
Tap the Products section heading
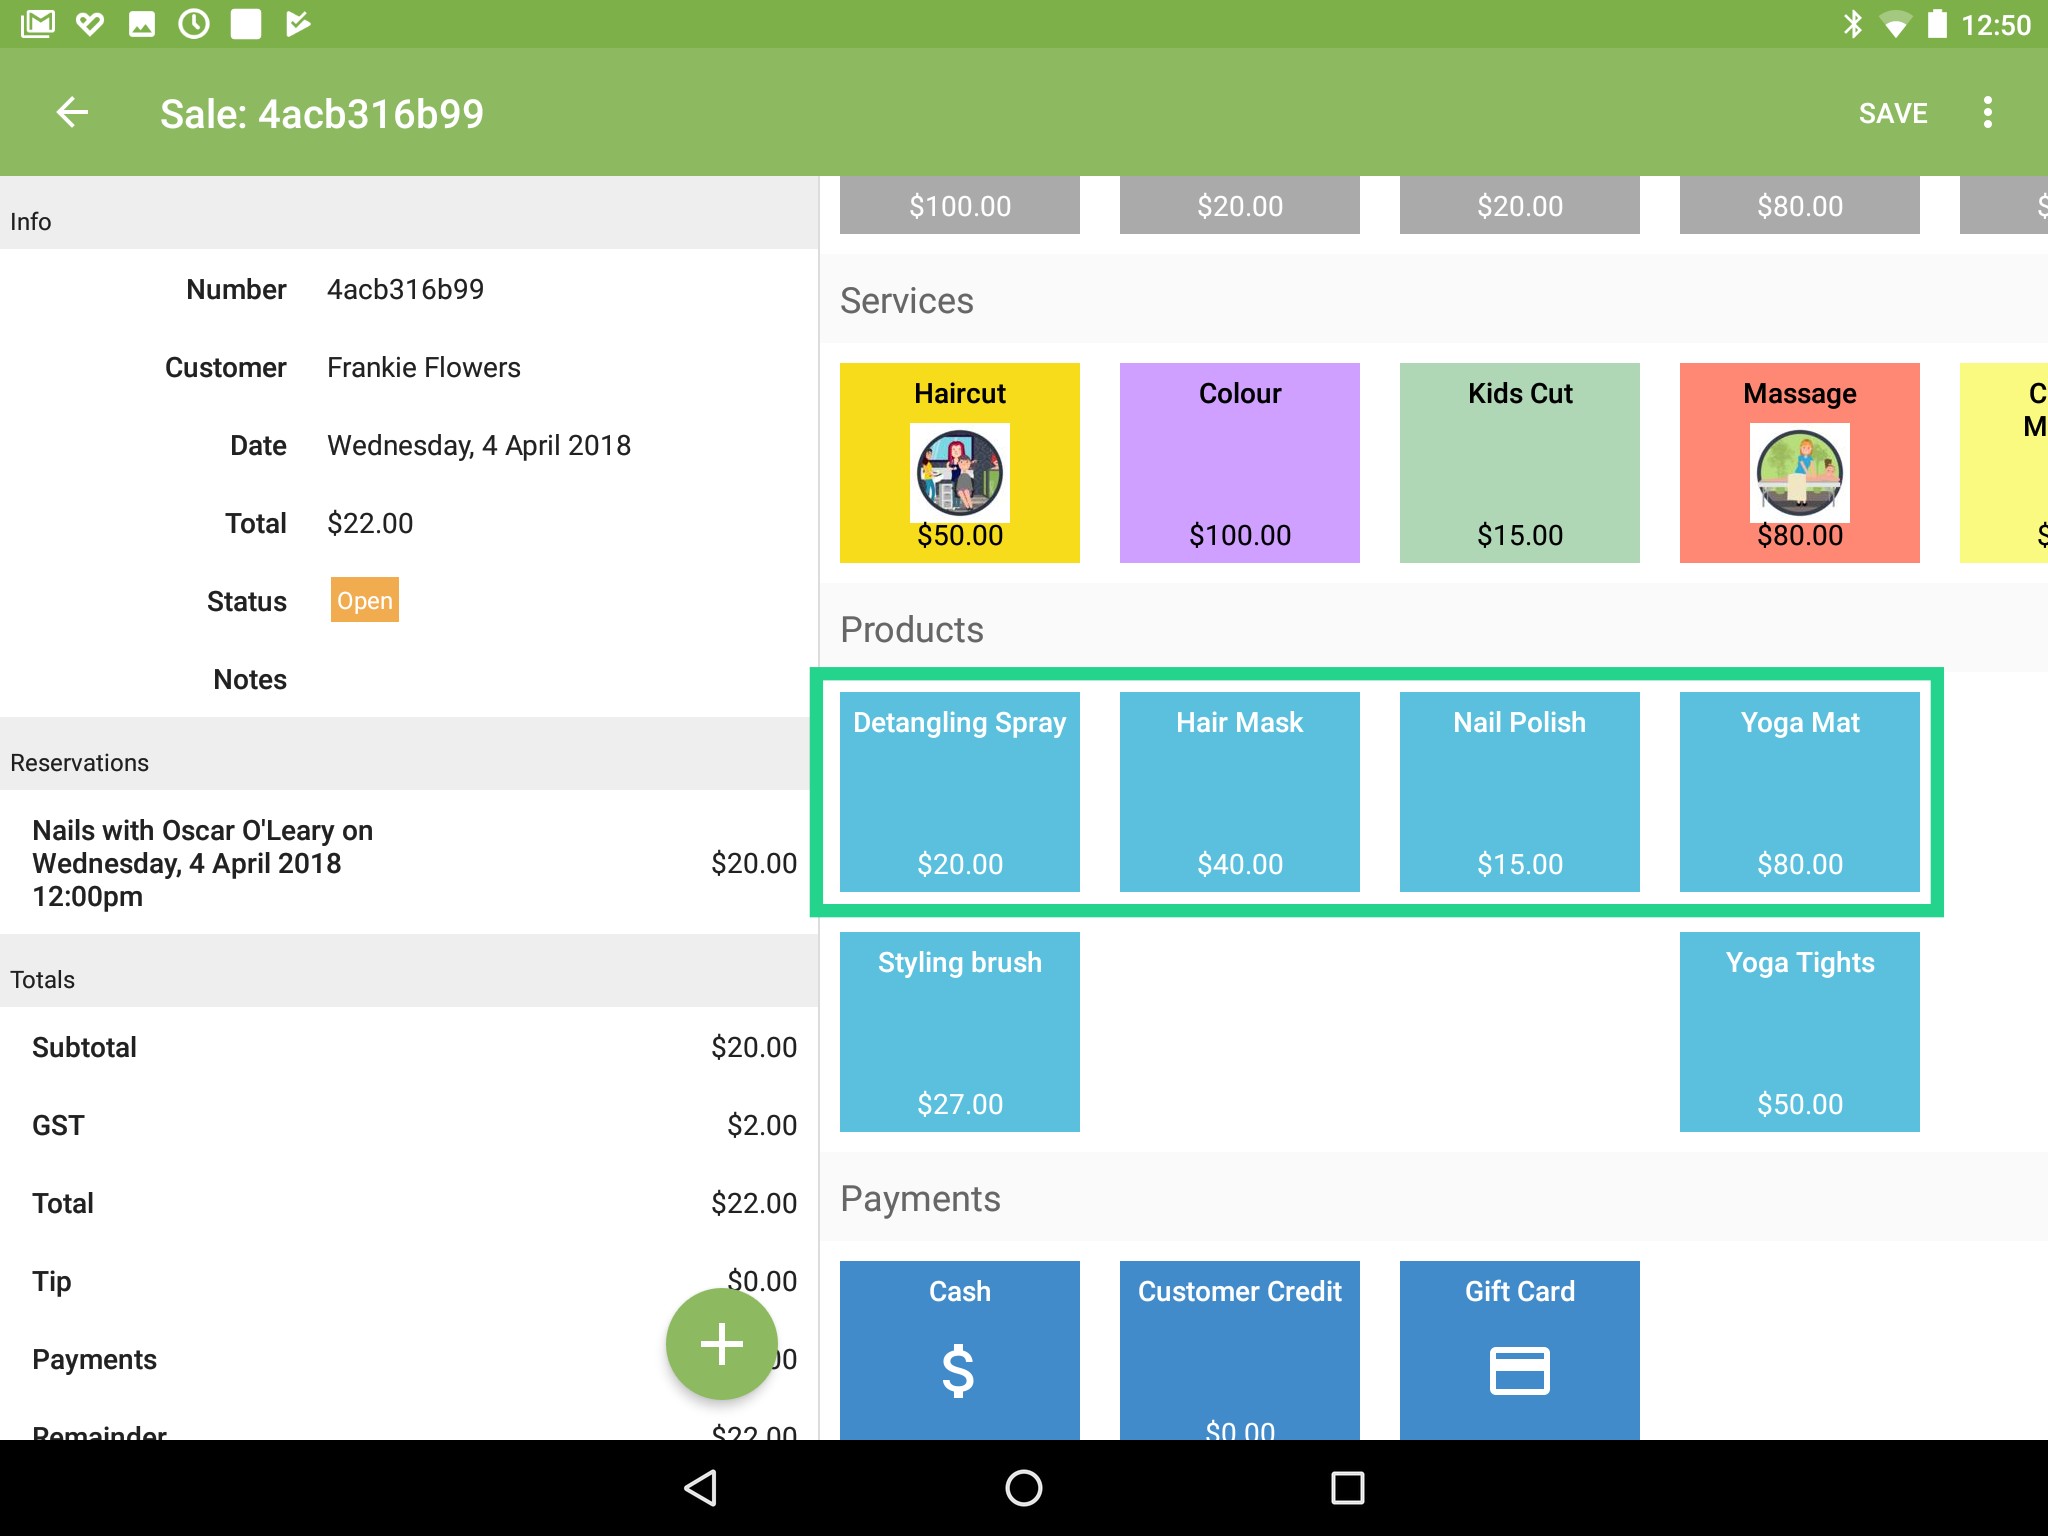[912, 629]
